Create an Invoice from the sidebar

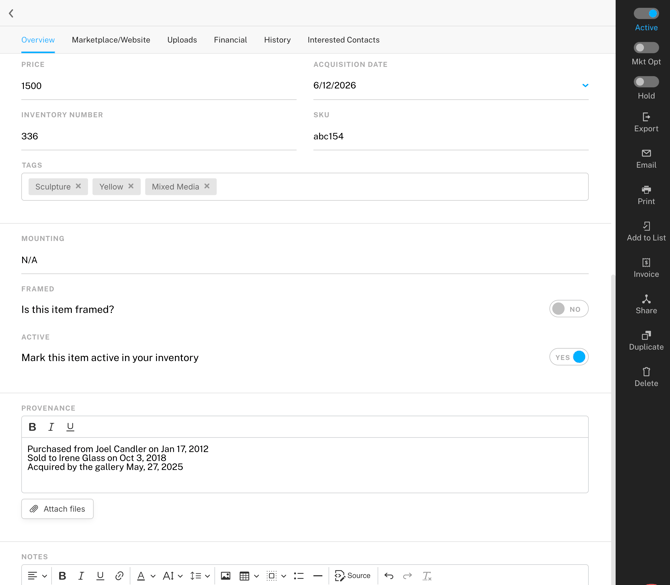pos(646,268)
